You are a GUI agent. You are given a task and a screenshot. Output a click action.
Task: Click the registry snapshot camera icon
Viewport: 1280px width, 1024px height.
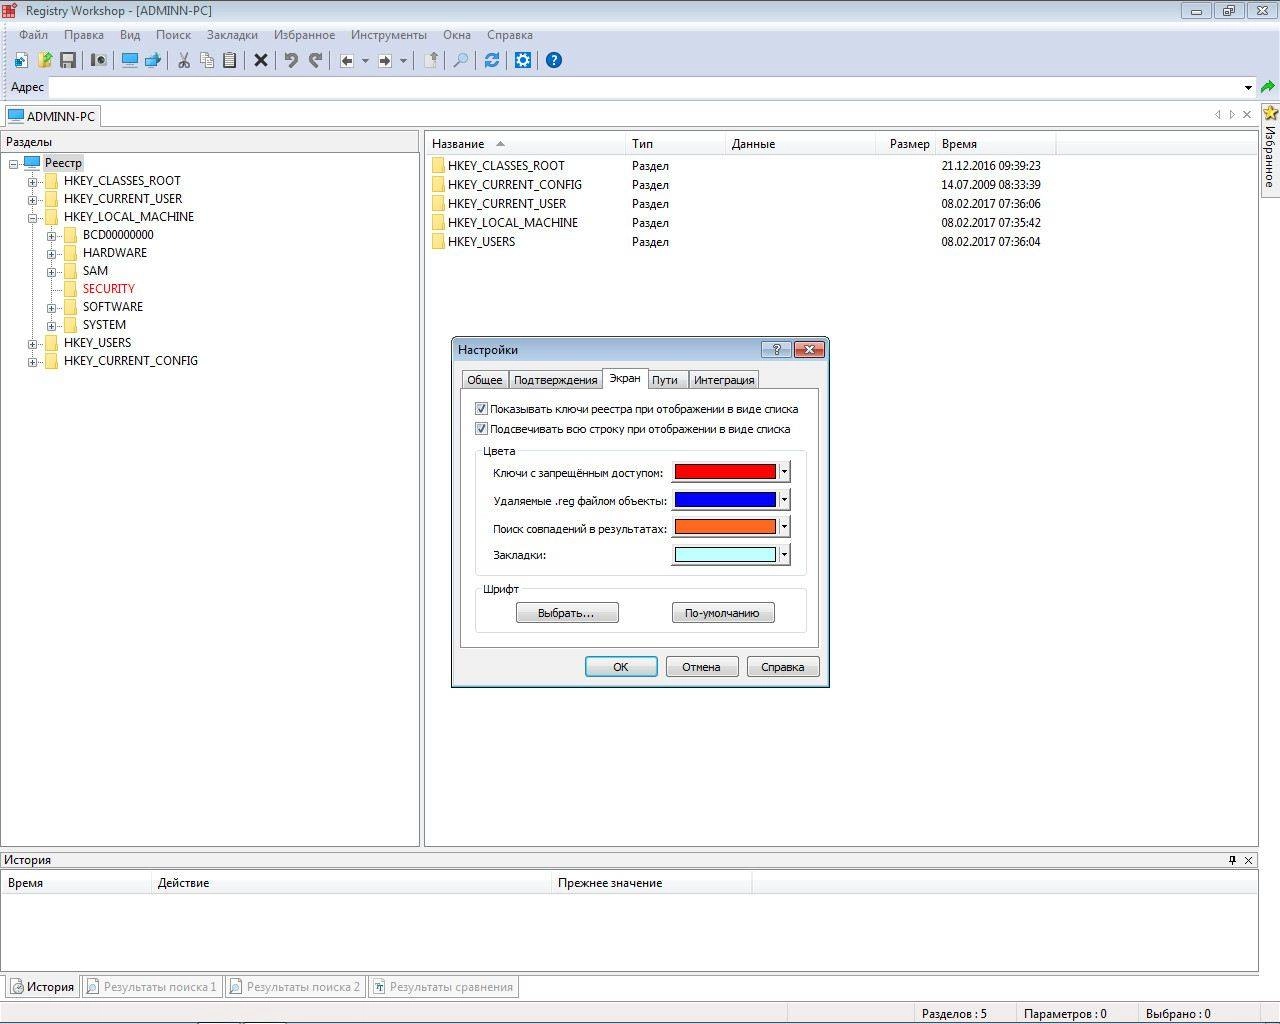tap(98, 60)
